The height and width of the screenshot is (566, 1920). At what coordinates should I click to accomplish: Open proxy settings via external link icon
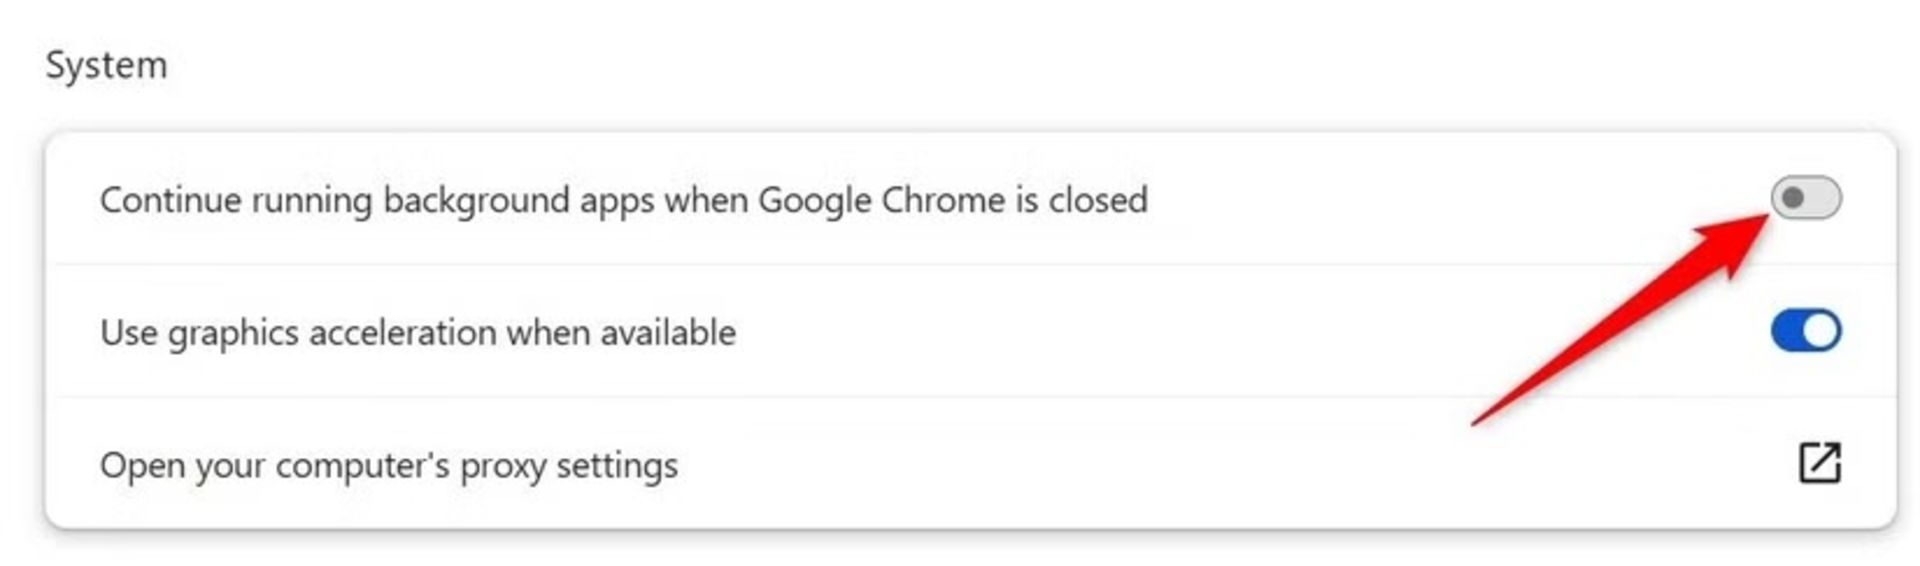(x=1819, y=463)
